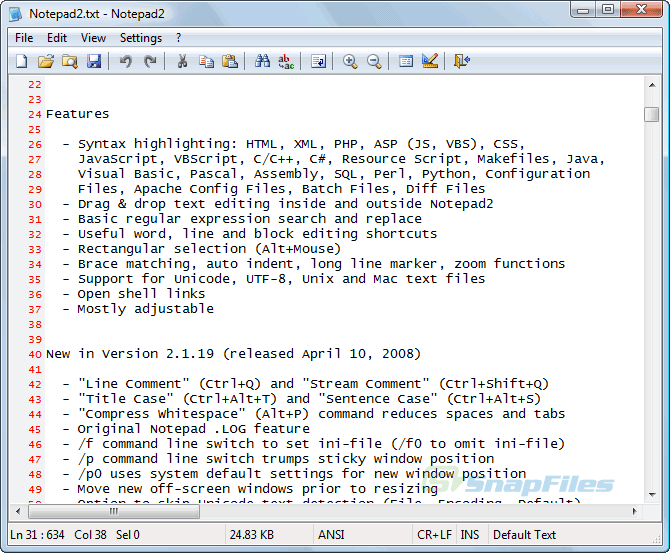670x553 pixels.
Task: Click the horizontal scrollbar thumb
Action: (x=114, y=511)
